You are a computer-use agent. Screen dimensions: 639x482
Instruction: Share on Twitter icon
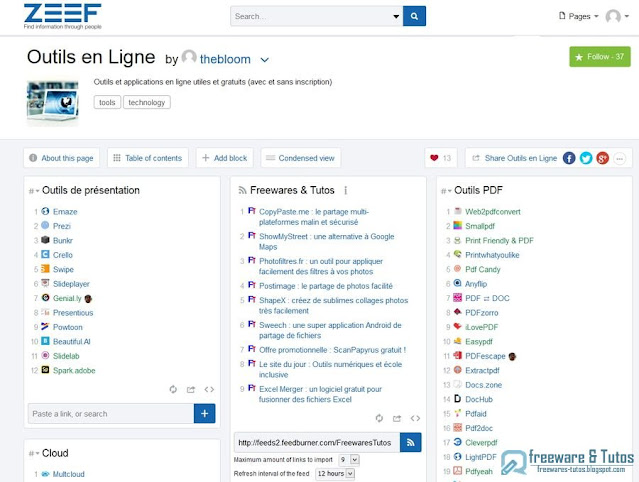pos(586,158)
